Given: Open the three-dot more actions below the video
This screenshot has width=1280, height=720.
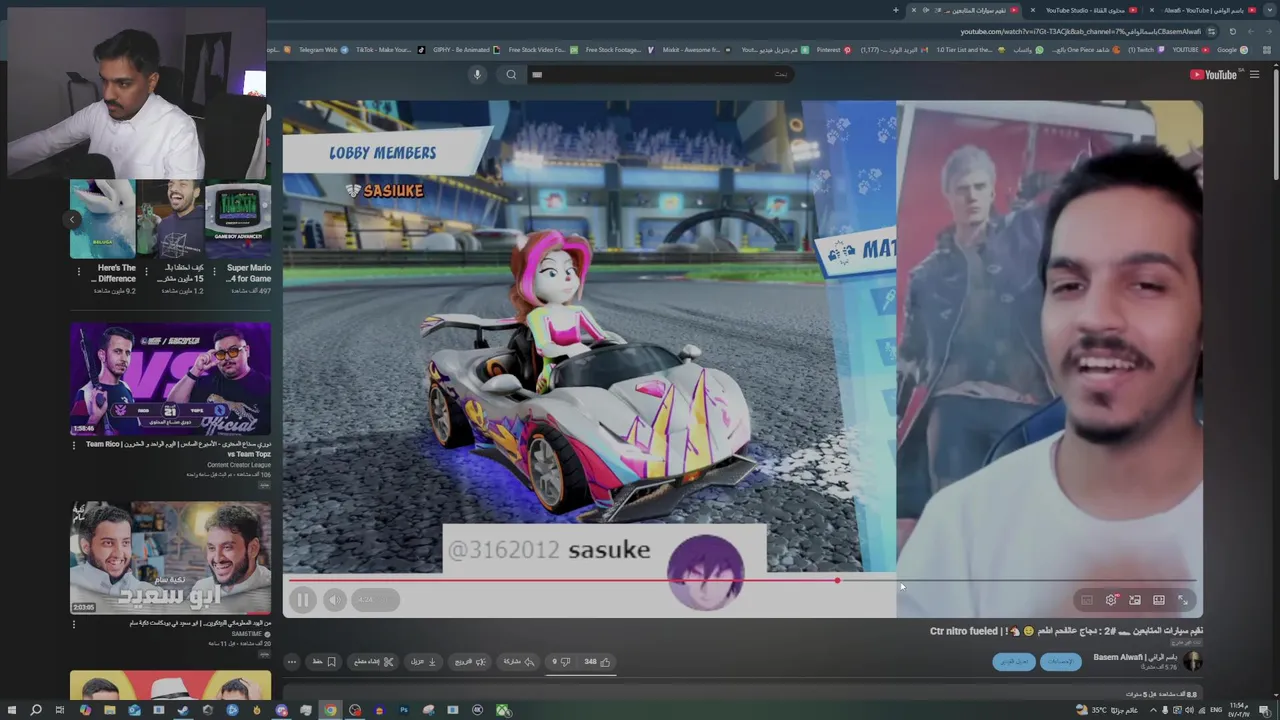Looking at the screenshot, I should [292, 661].
